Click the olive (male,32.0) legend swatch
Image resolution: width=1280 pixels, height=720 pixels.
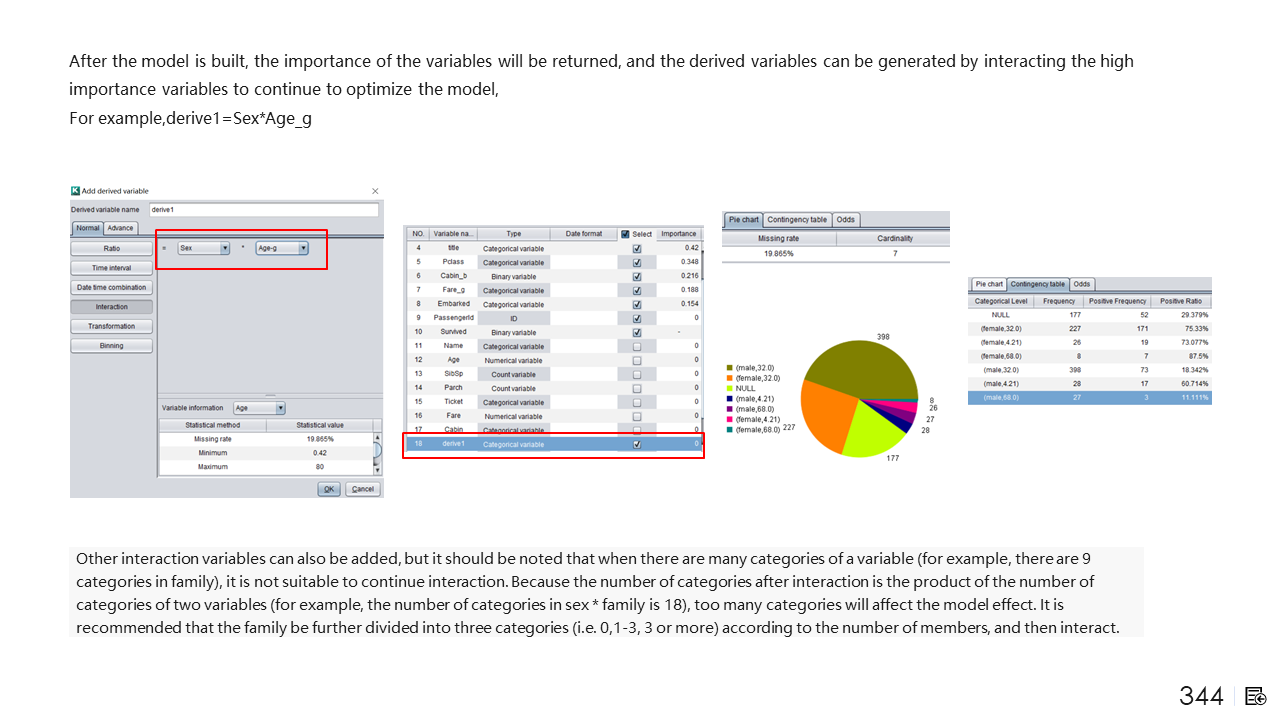tap(729, 368)
